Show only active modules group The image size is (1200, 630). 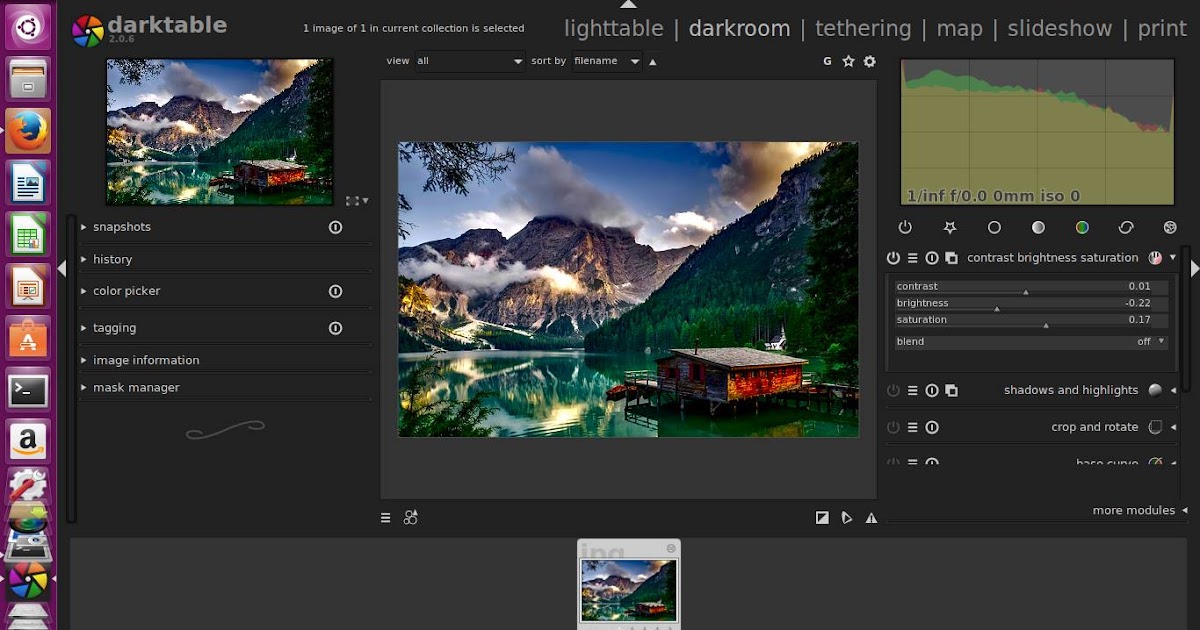point(906,228)
